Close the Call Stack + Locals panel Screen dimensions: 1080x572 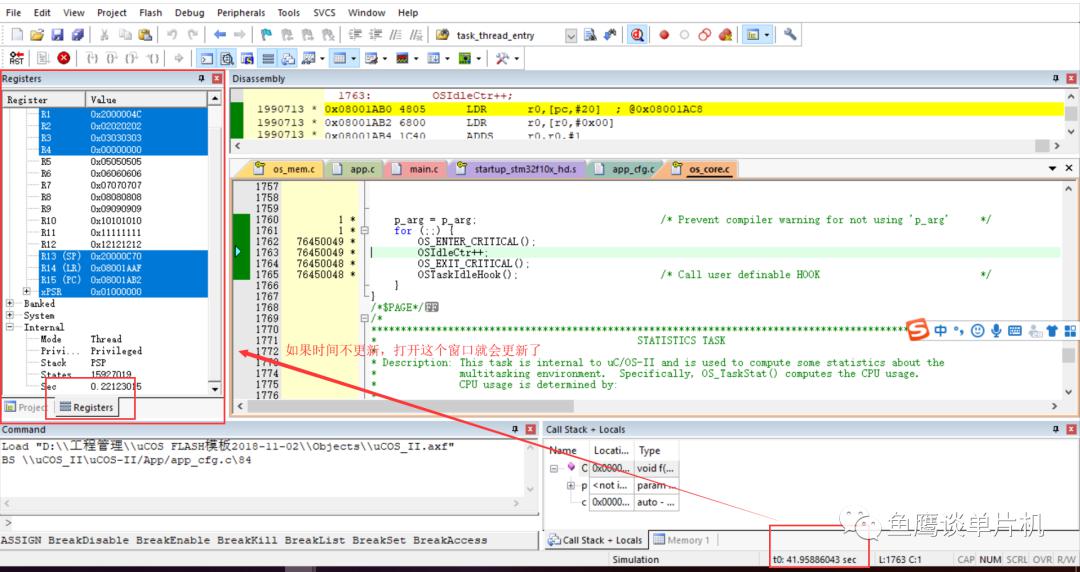(x=1071, y=429)
